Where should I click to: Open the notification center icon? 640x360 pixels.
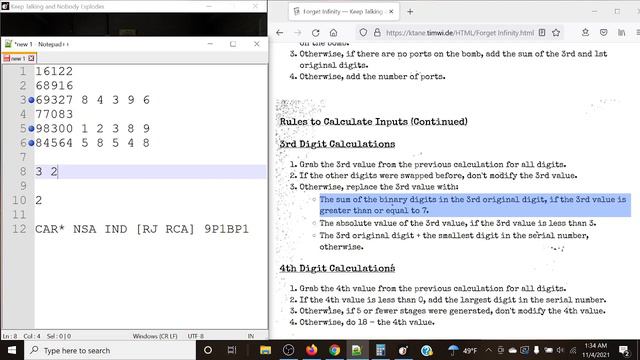[x=624, y=350]
